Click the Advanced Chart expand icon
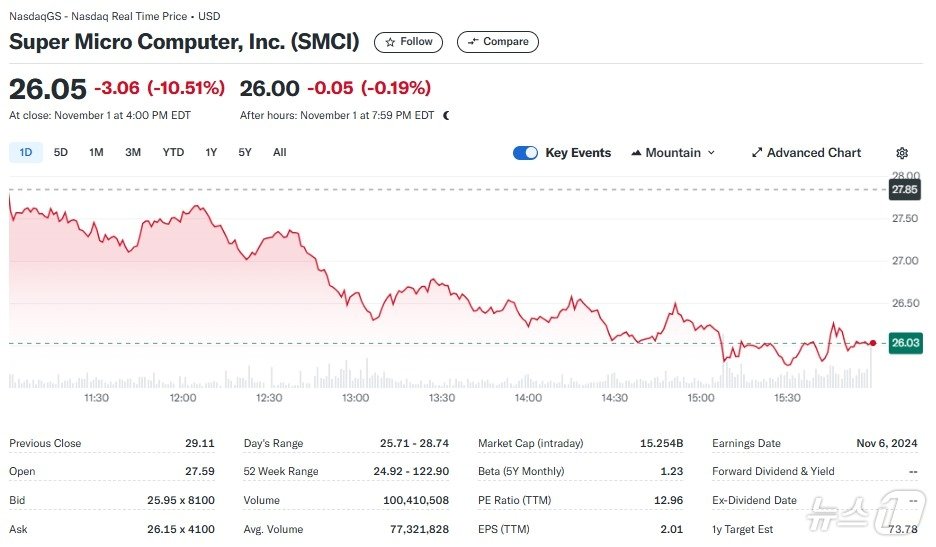The image size is (936, 547). pyautogui.click(x=757, y=153)
